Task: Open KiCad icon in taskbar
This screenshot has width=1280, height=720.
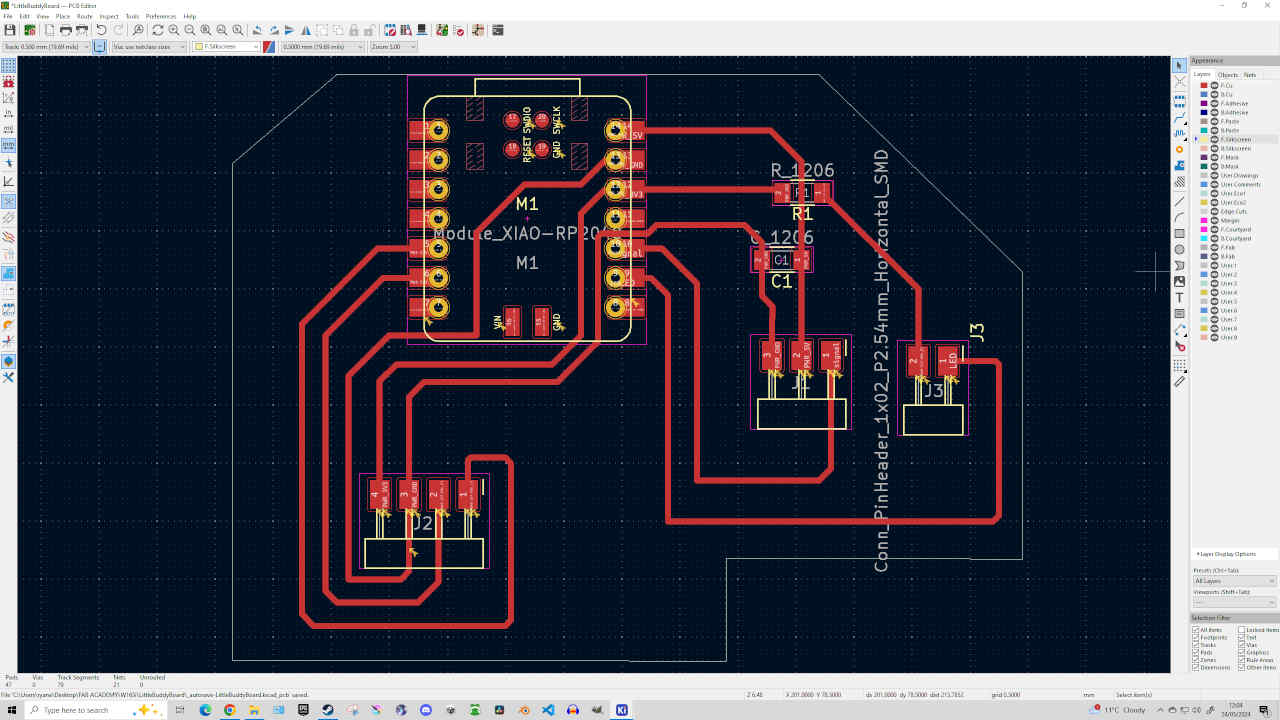Action: [622, 710]
